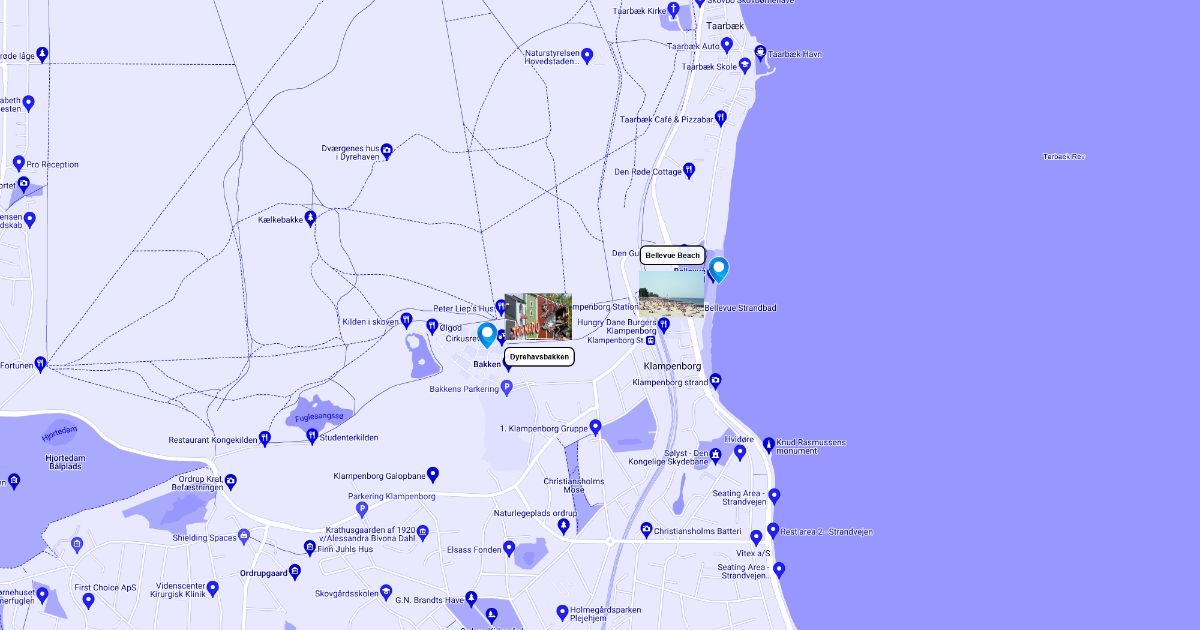Click the Ølgod restaurant pin

[x=432, y=327]
